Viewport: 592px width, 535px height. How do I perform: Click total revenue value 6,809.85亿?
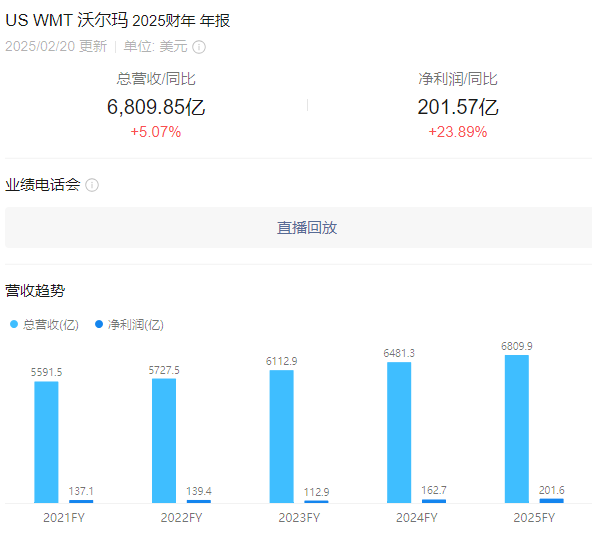click(156, 107)
